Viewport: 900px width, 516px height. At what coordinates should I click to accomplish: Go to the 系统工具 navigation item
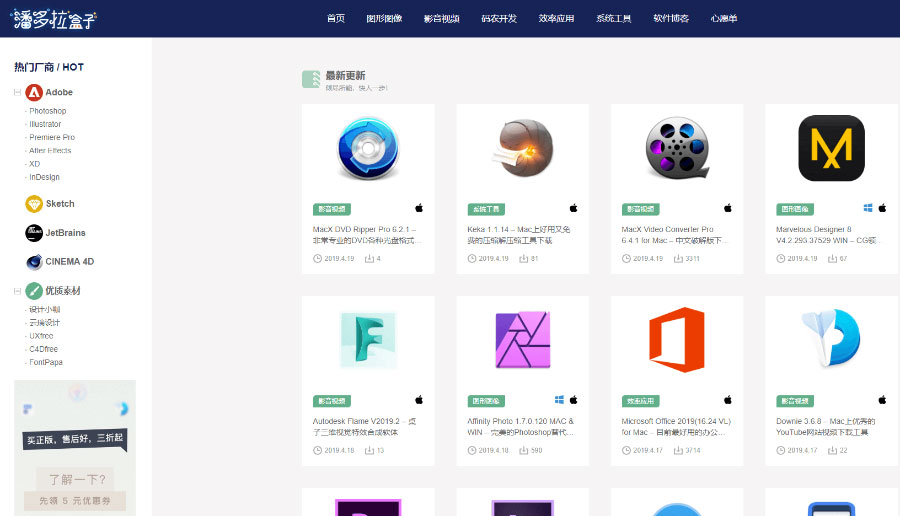pos(613,18)
